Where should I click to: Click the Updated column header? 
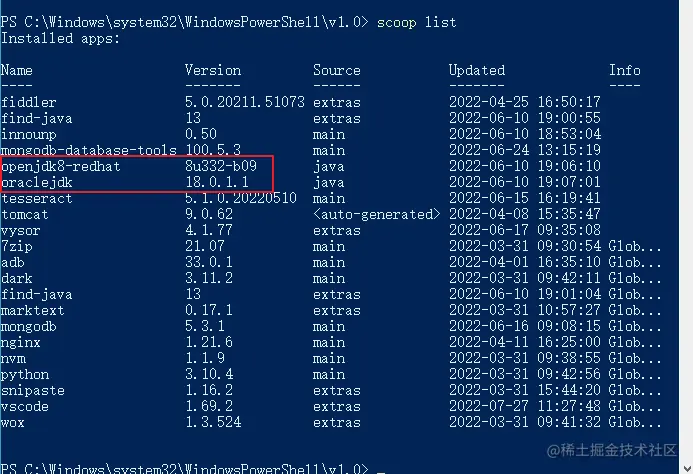click(x=476, y=70)
